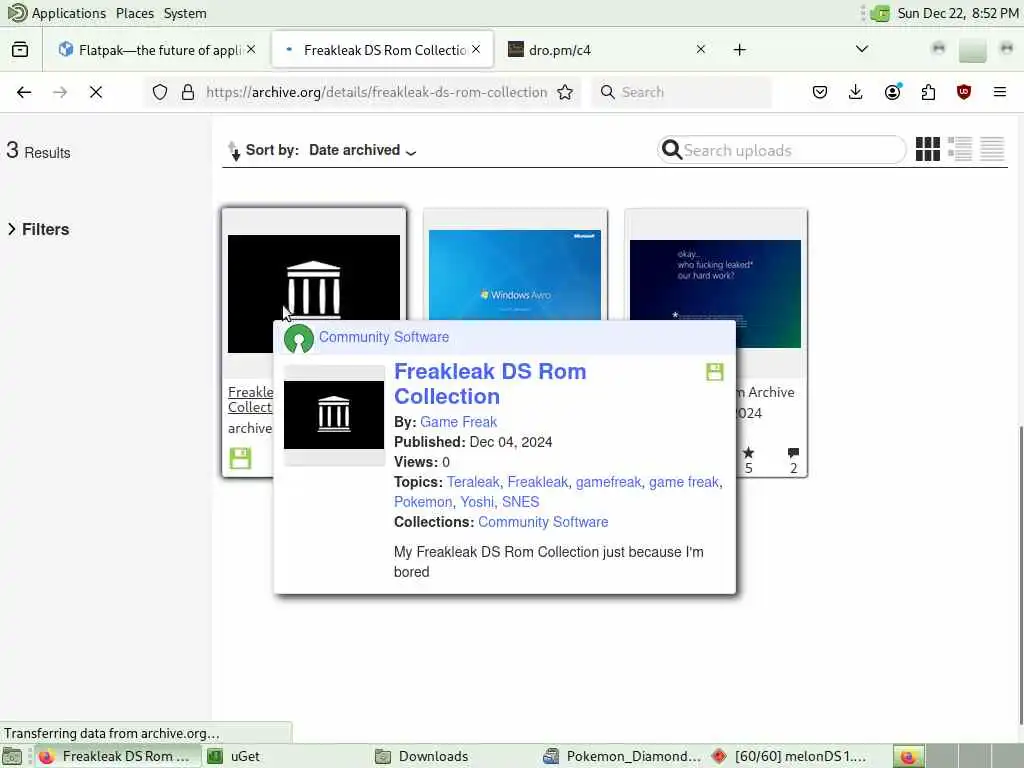Close the Freakleak DS Rom Collection tab
Image resolution: width=1024 pixels, height=768 pixels.
pyautogui.click(x=476, y=50)
